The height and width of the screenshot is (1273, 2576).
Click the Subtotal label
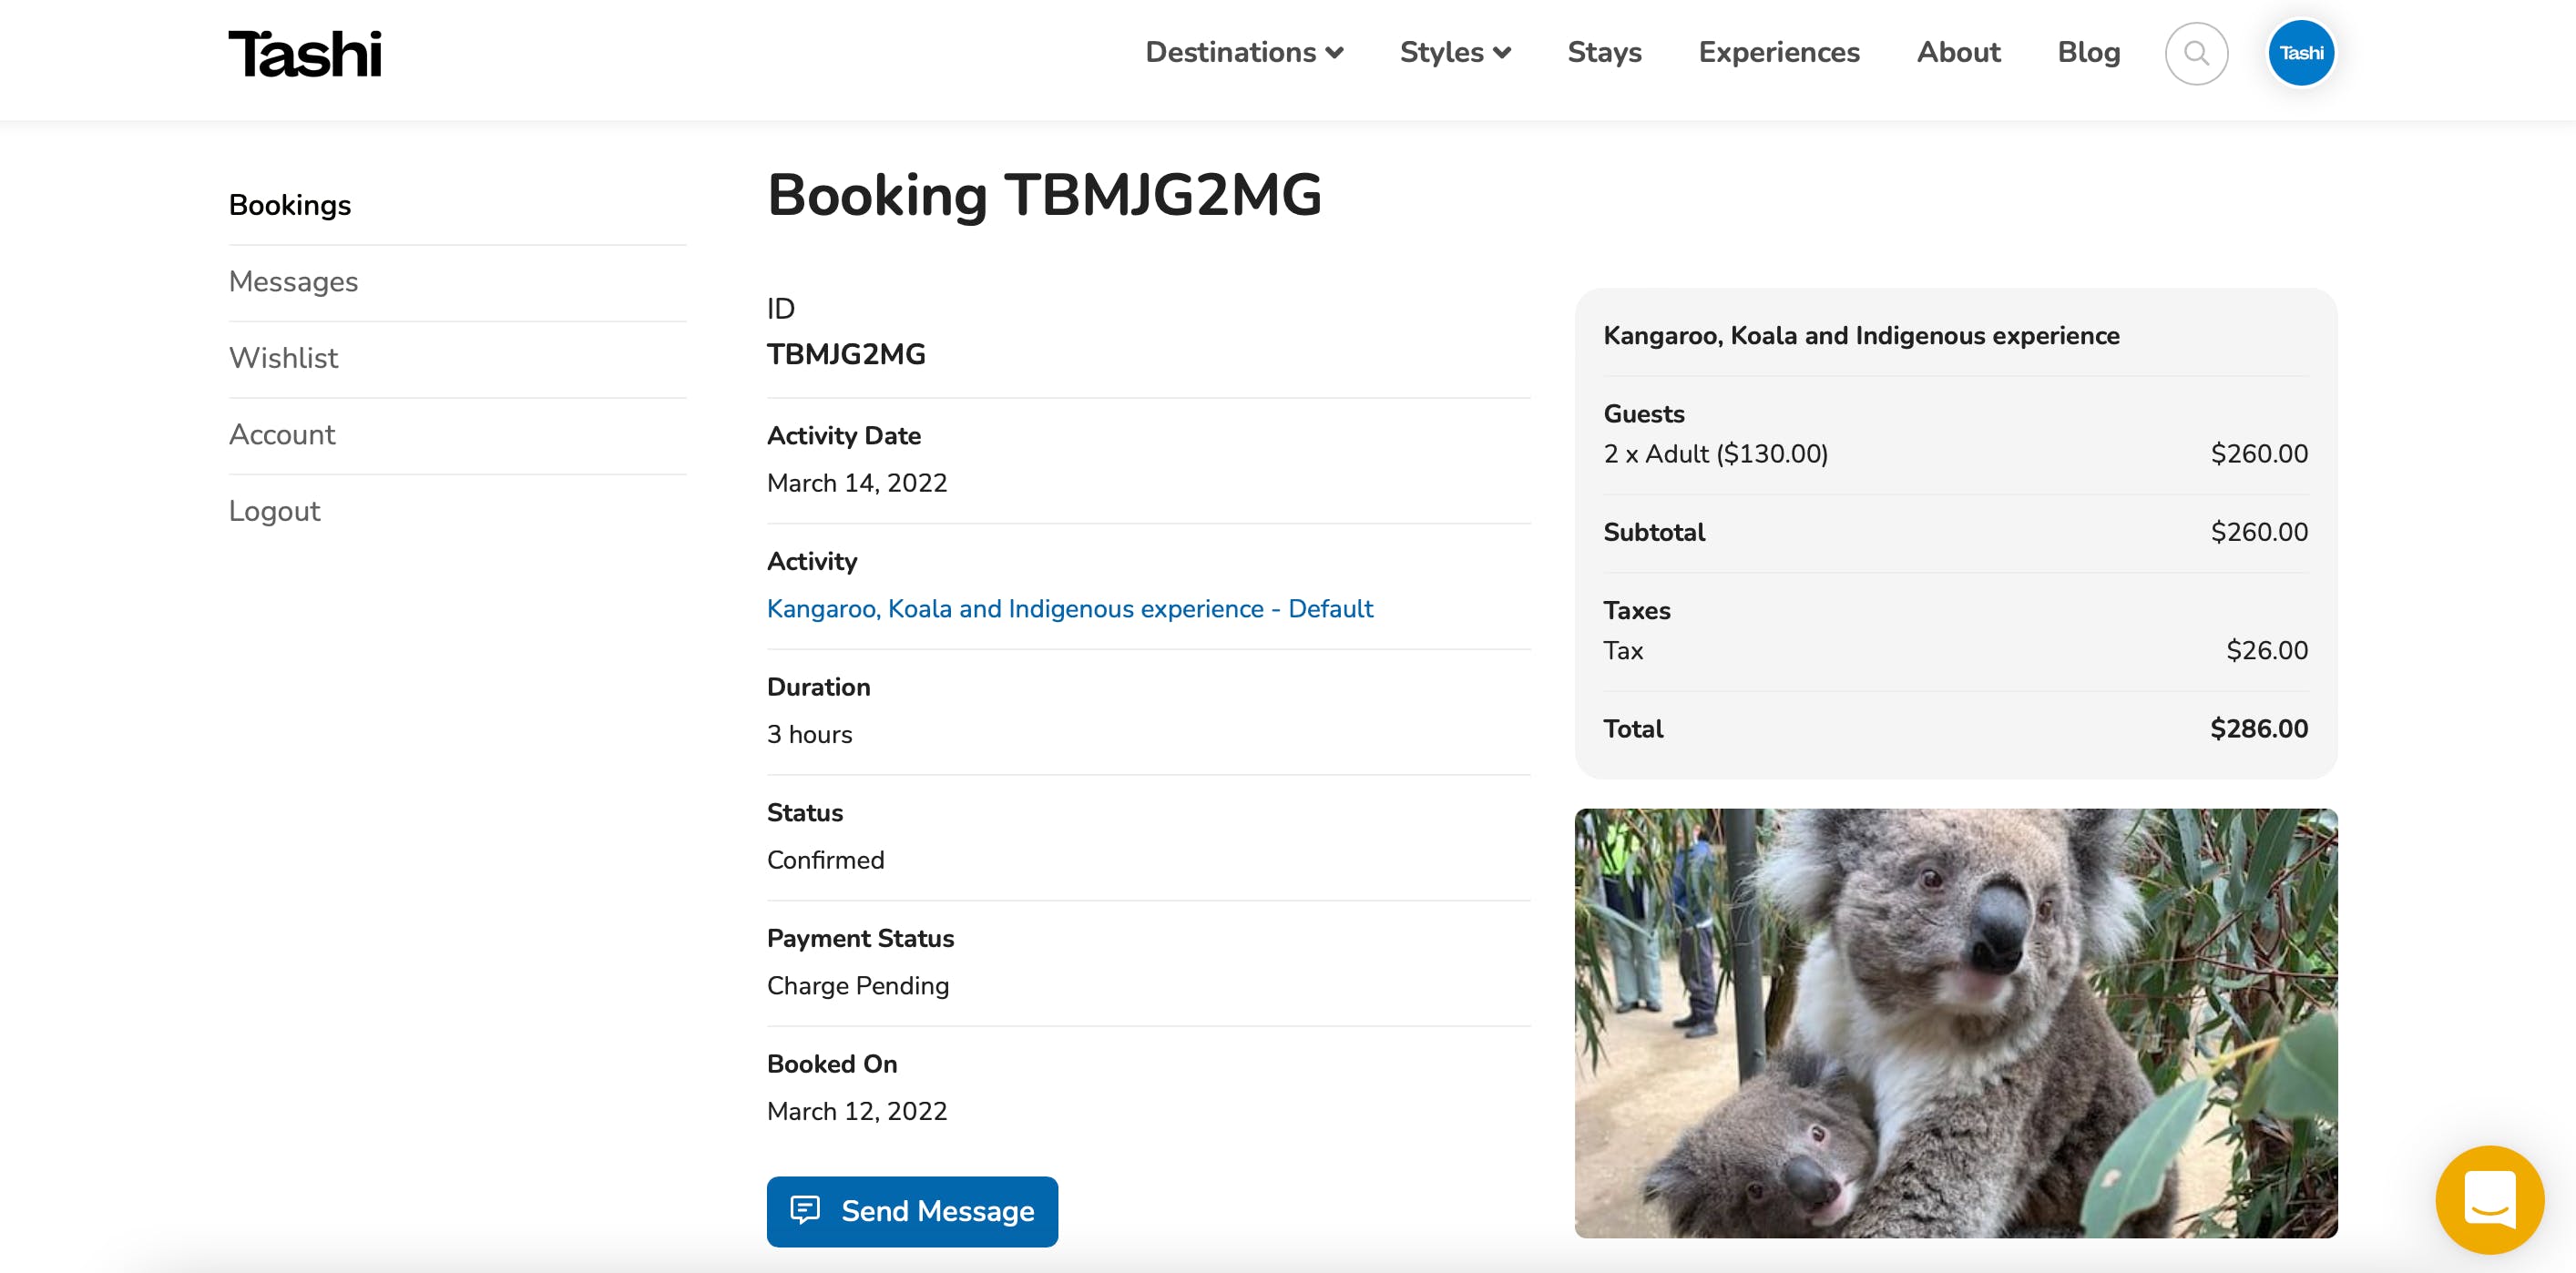click(x=1654, y=532)
